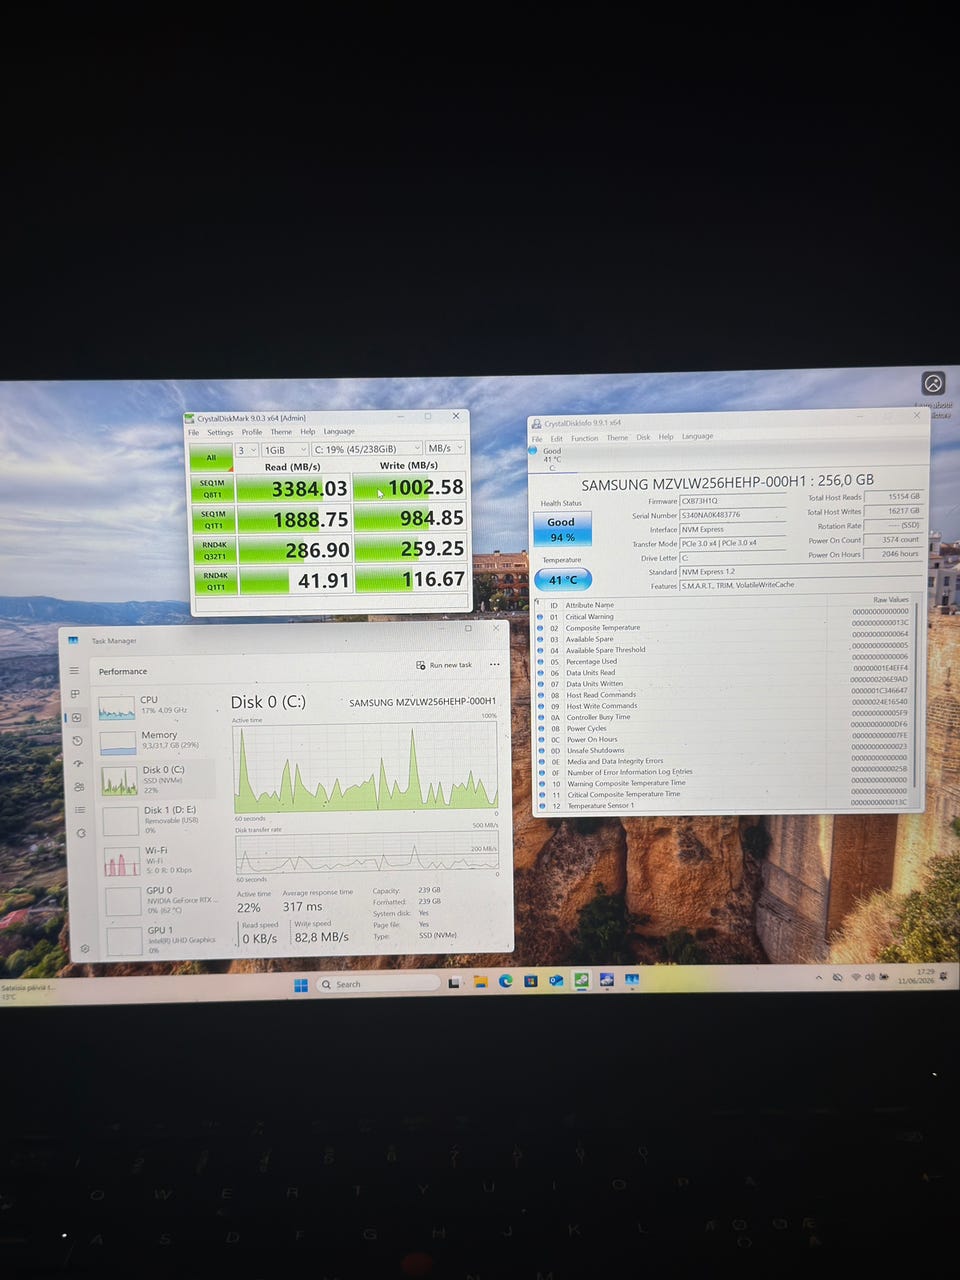This screenshot has height=1280, width=960.
Task: Select GPU 1 Intel UHD Graphics entry
Action: 162,939
